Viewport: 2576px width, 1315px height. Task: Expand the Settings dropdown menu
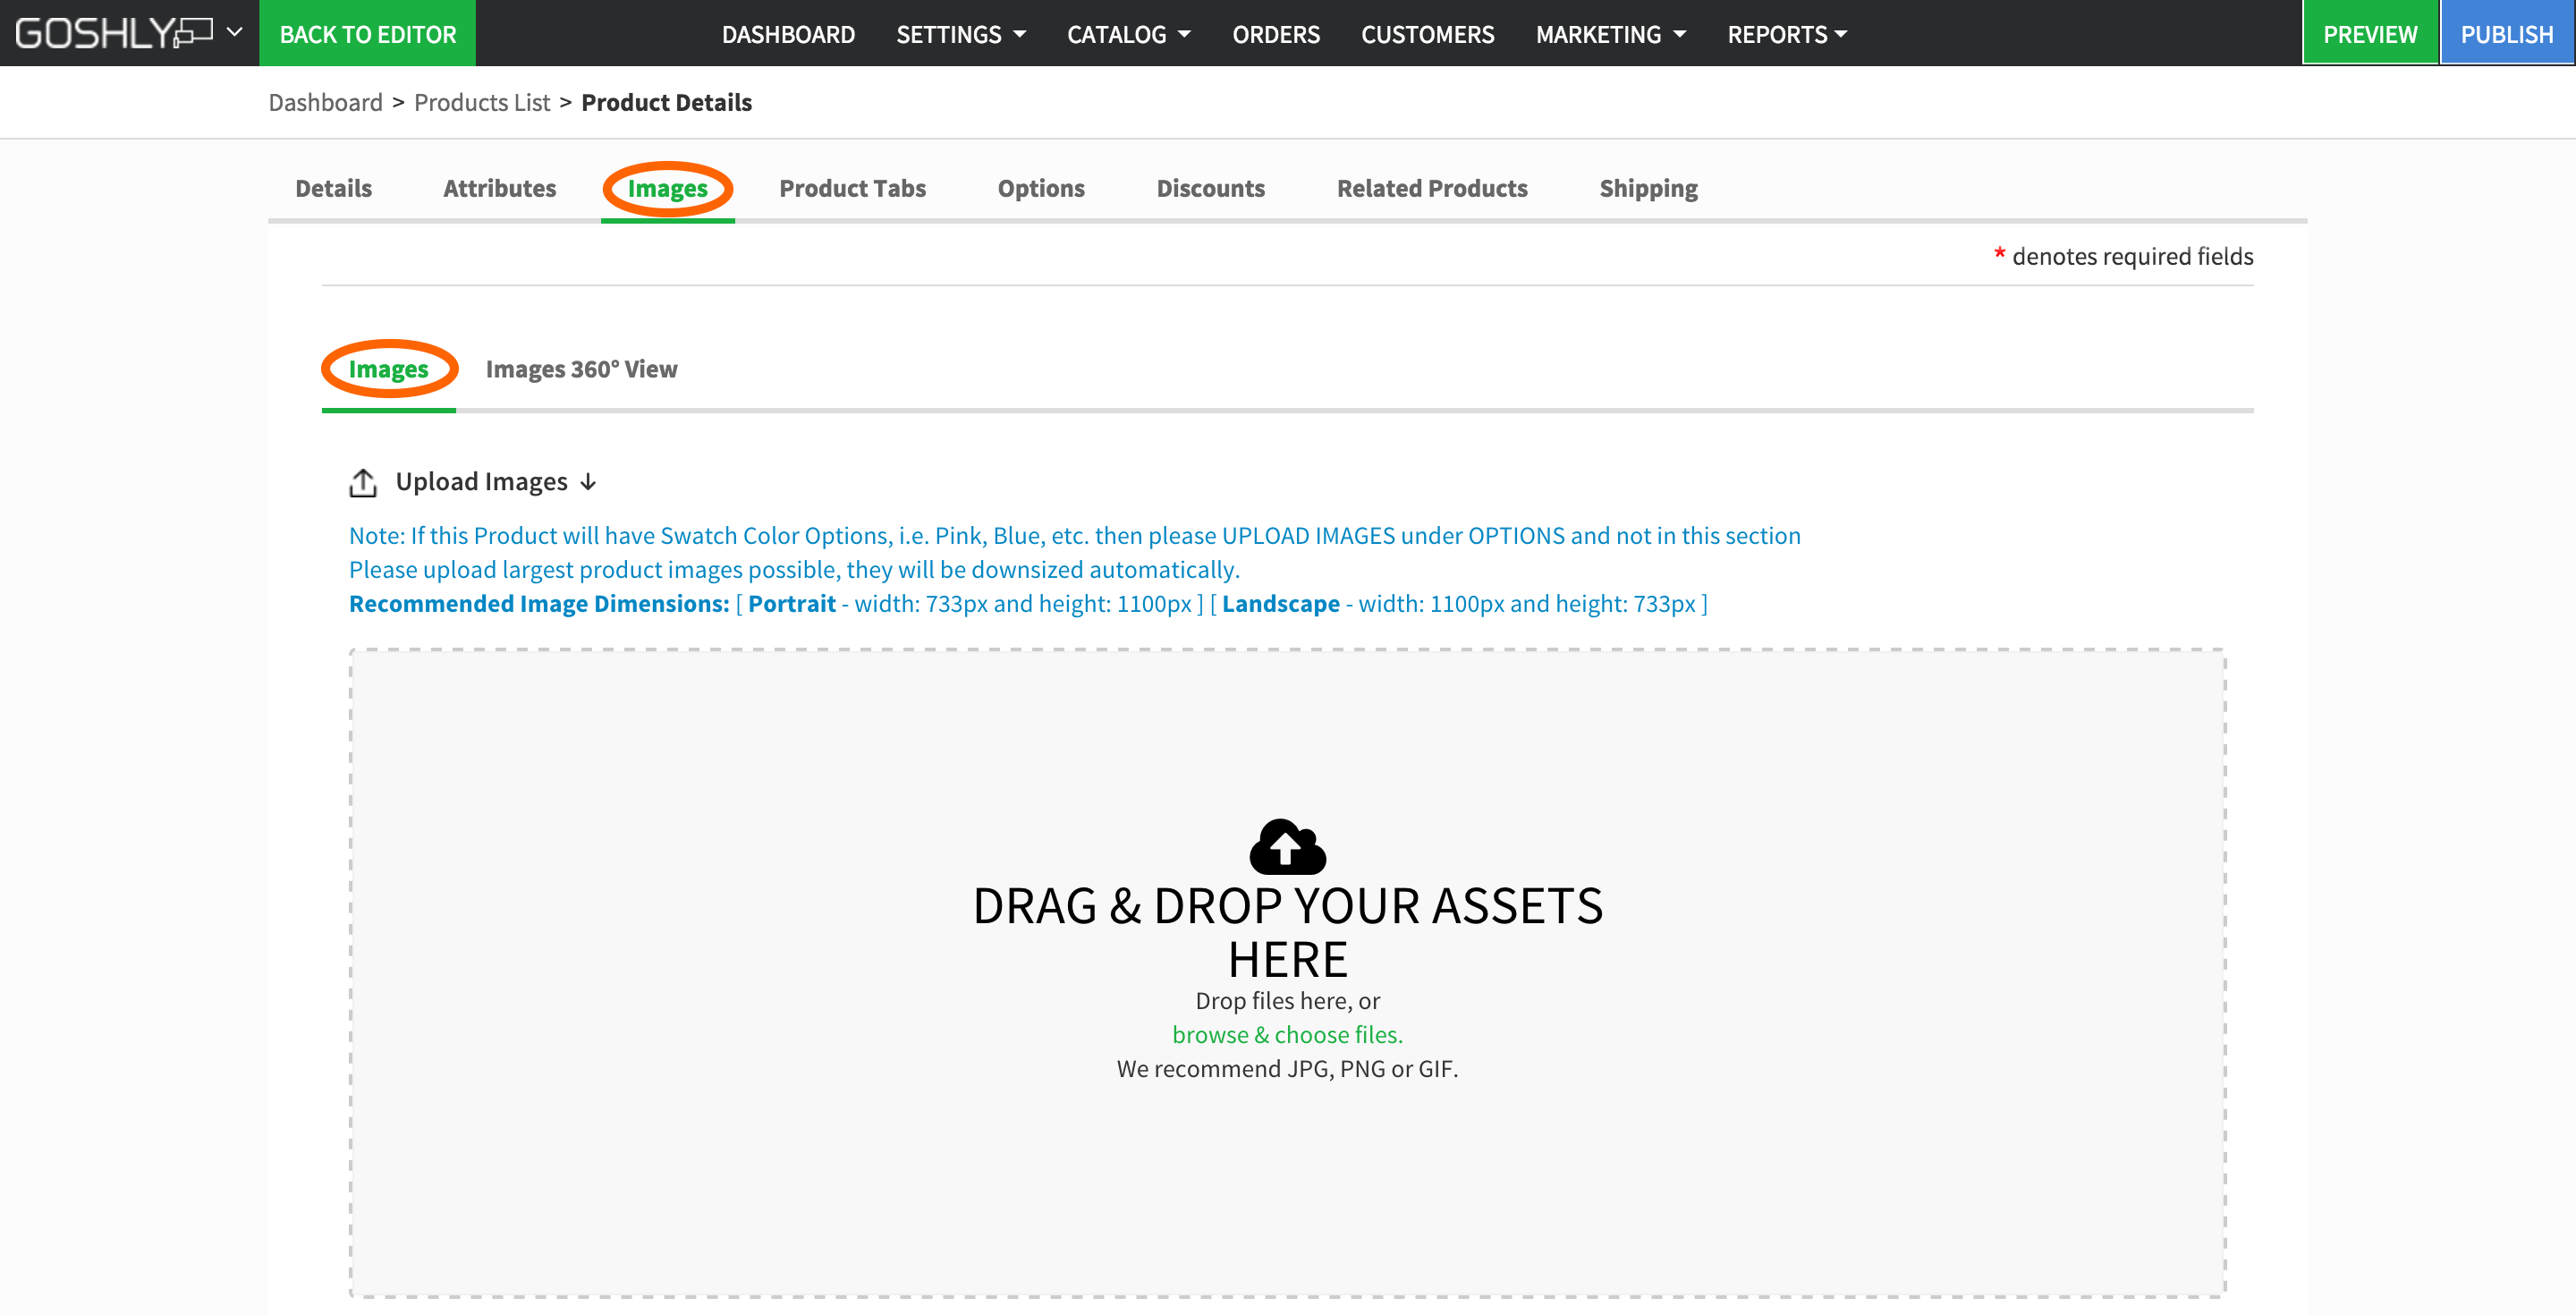(x=960, y=34)
